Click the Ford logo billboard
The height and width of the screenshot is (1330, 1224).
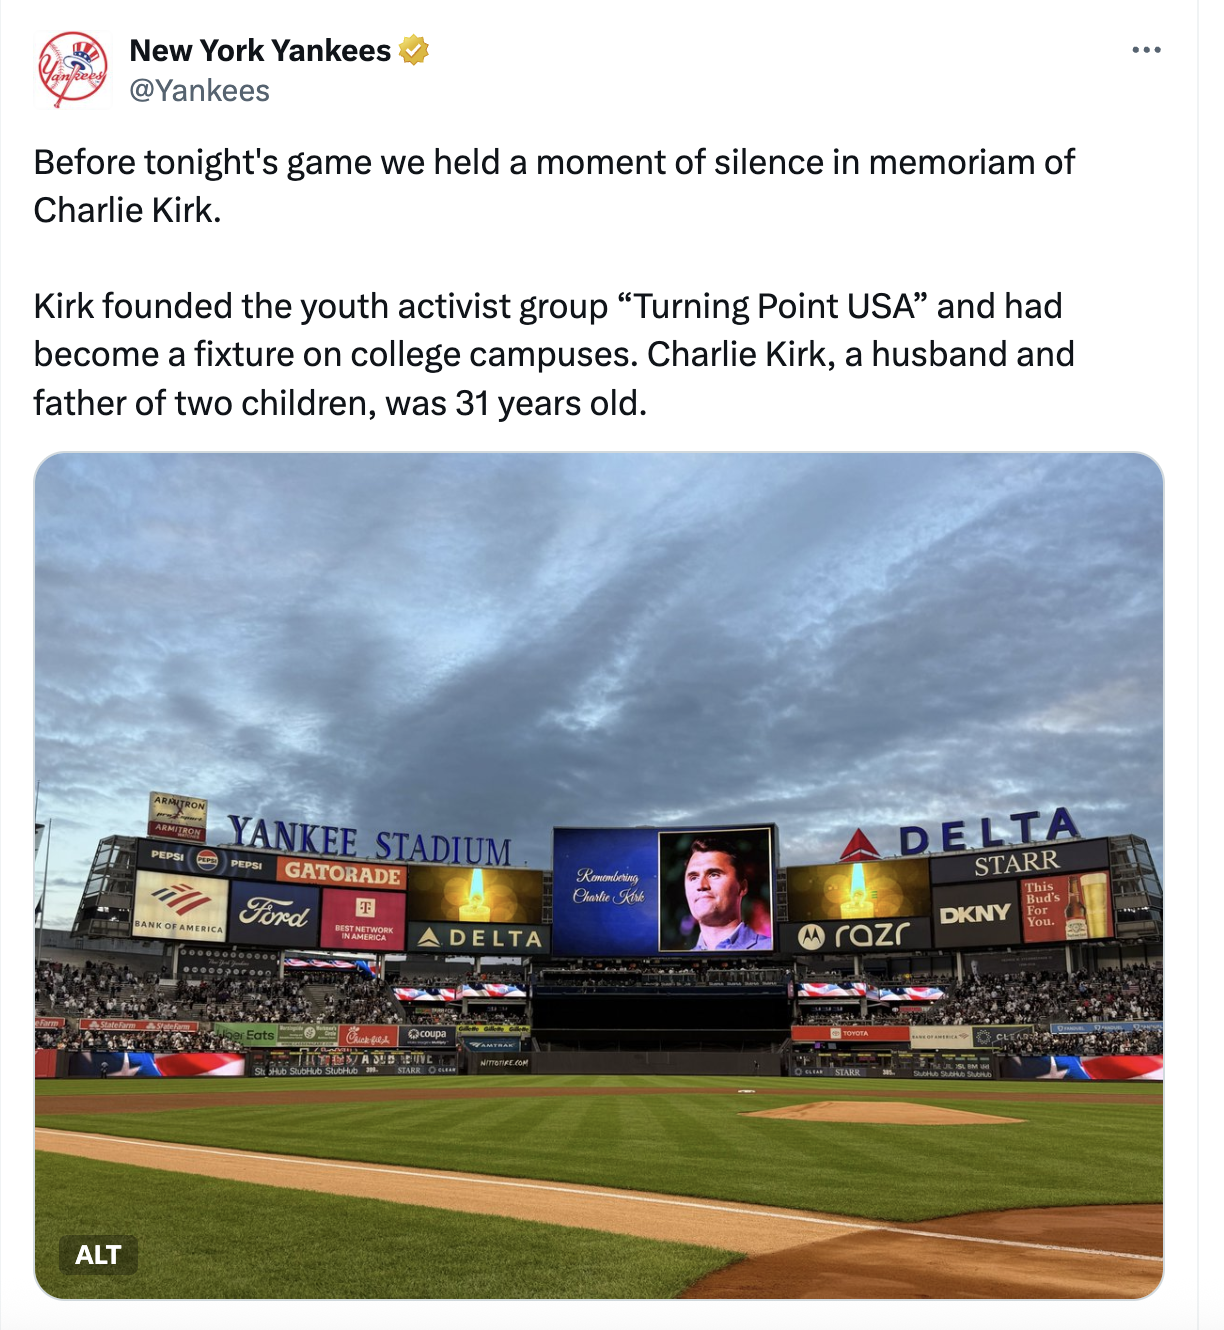[x=275, y=912]
